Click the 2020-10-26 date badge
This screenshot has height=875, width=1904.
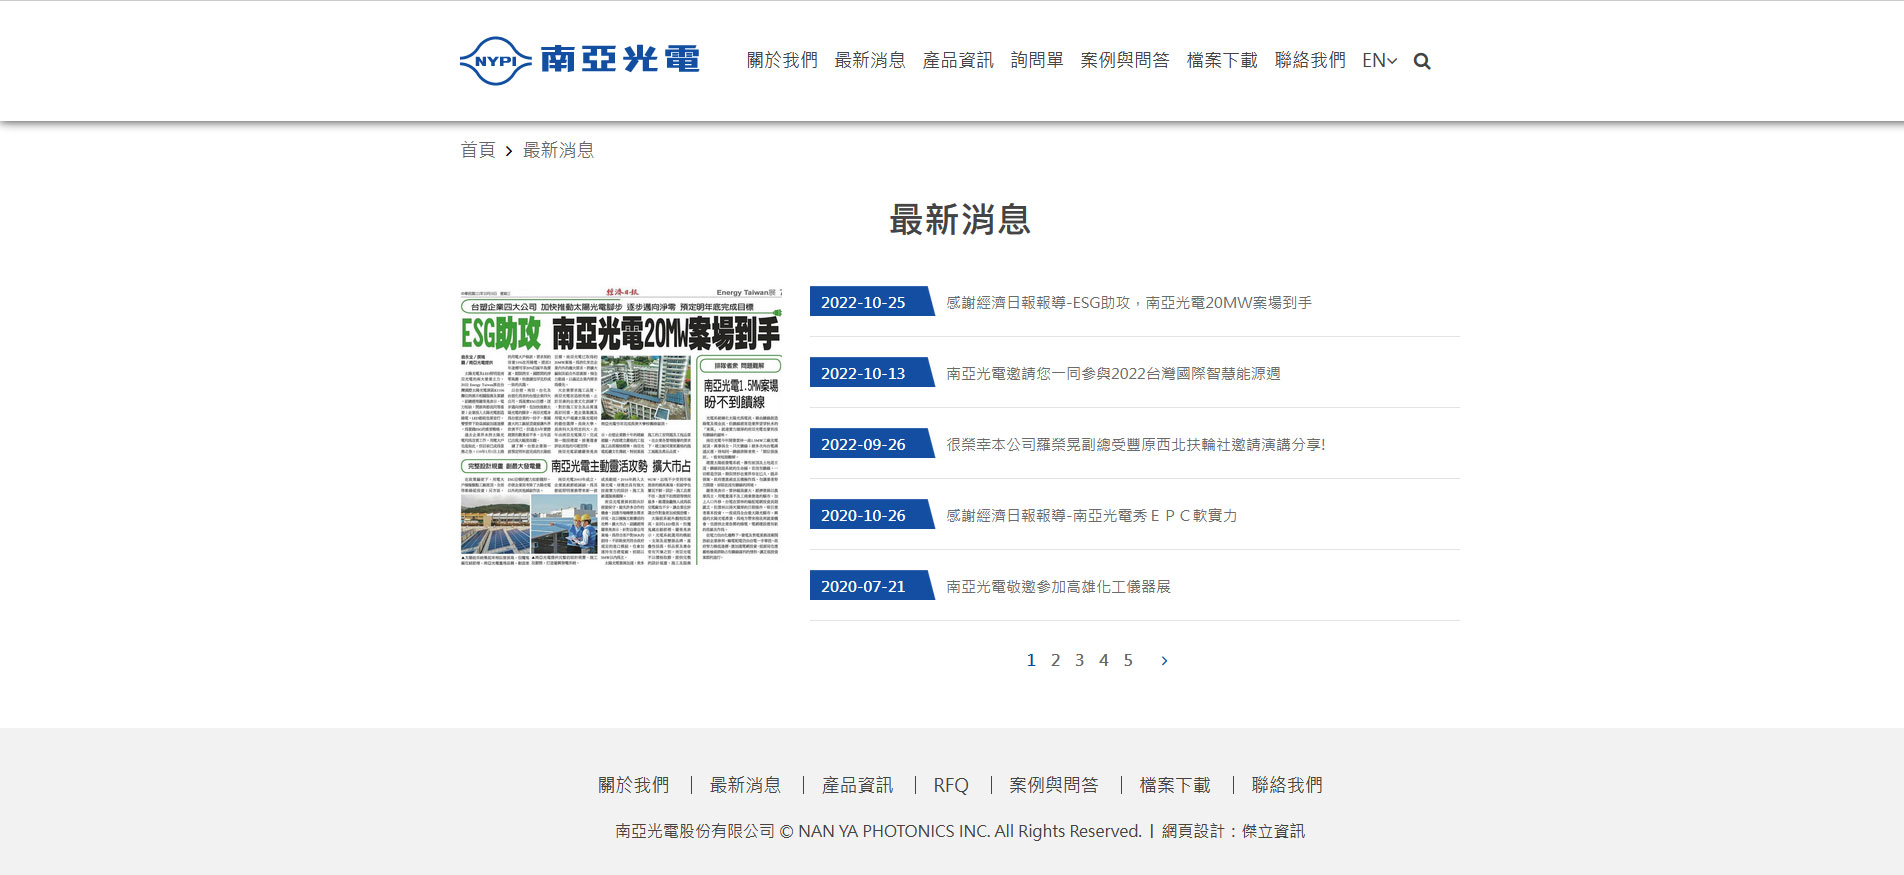pyautogui.click(x=871, y=515)
